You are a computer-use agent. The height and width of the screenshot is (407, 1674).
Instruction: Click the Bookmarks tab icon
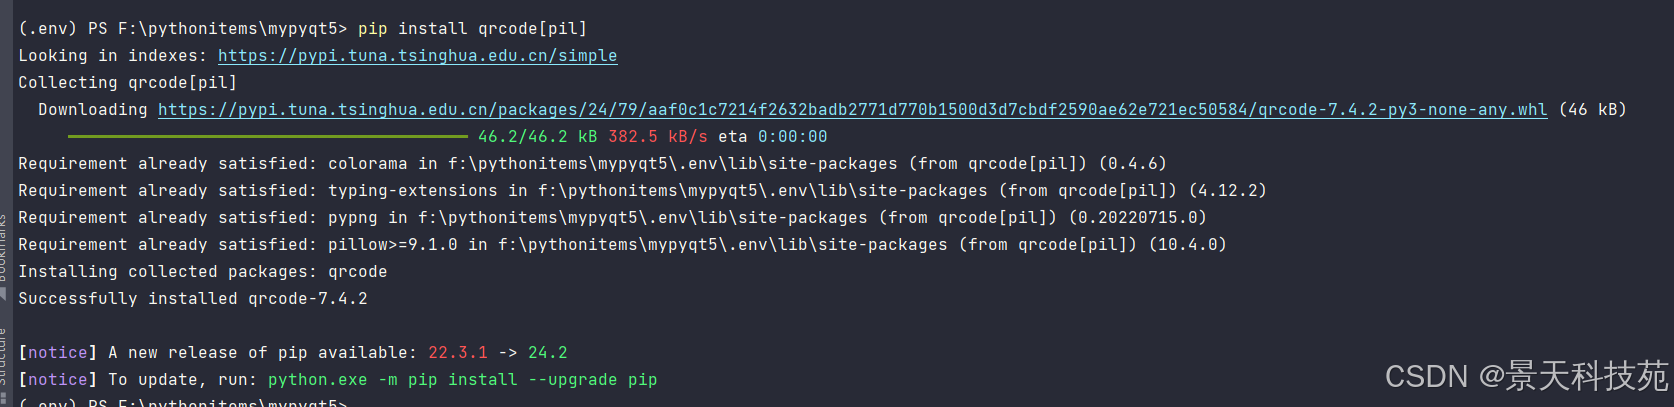3,295
